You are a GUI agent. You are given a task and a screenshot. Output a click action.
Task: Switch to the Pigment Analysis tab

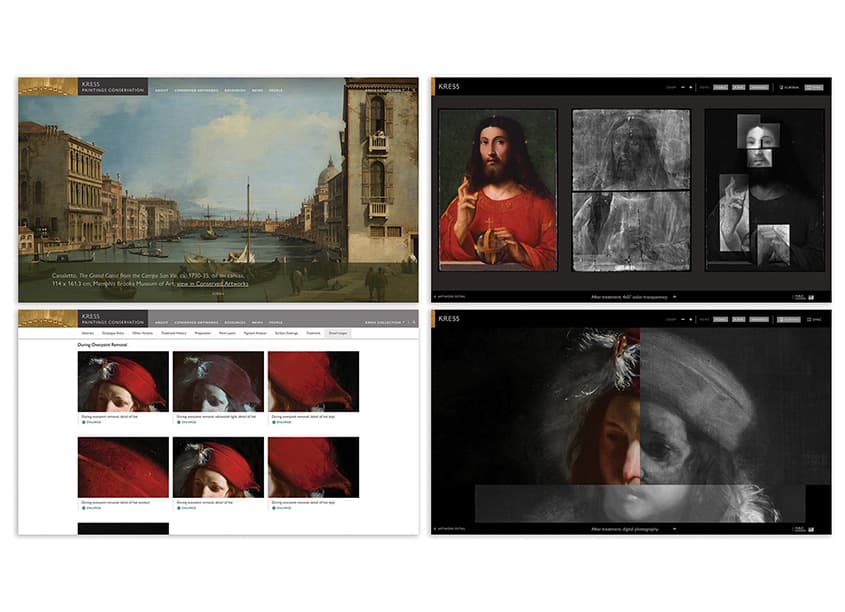coord(255,333)
